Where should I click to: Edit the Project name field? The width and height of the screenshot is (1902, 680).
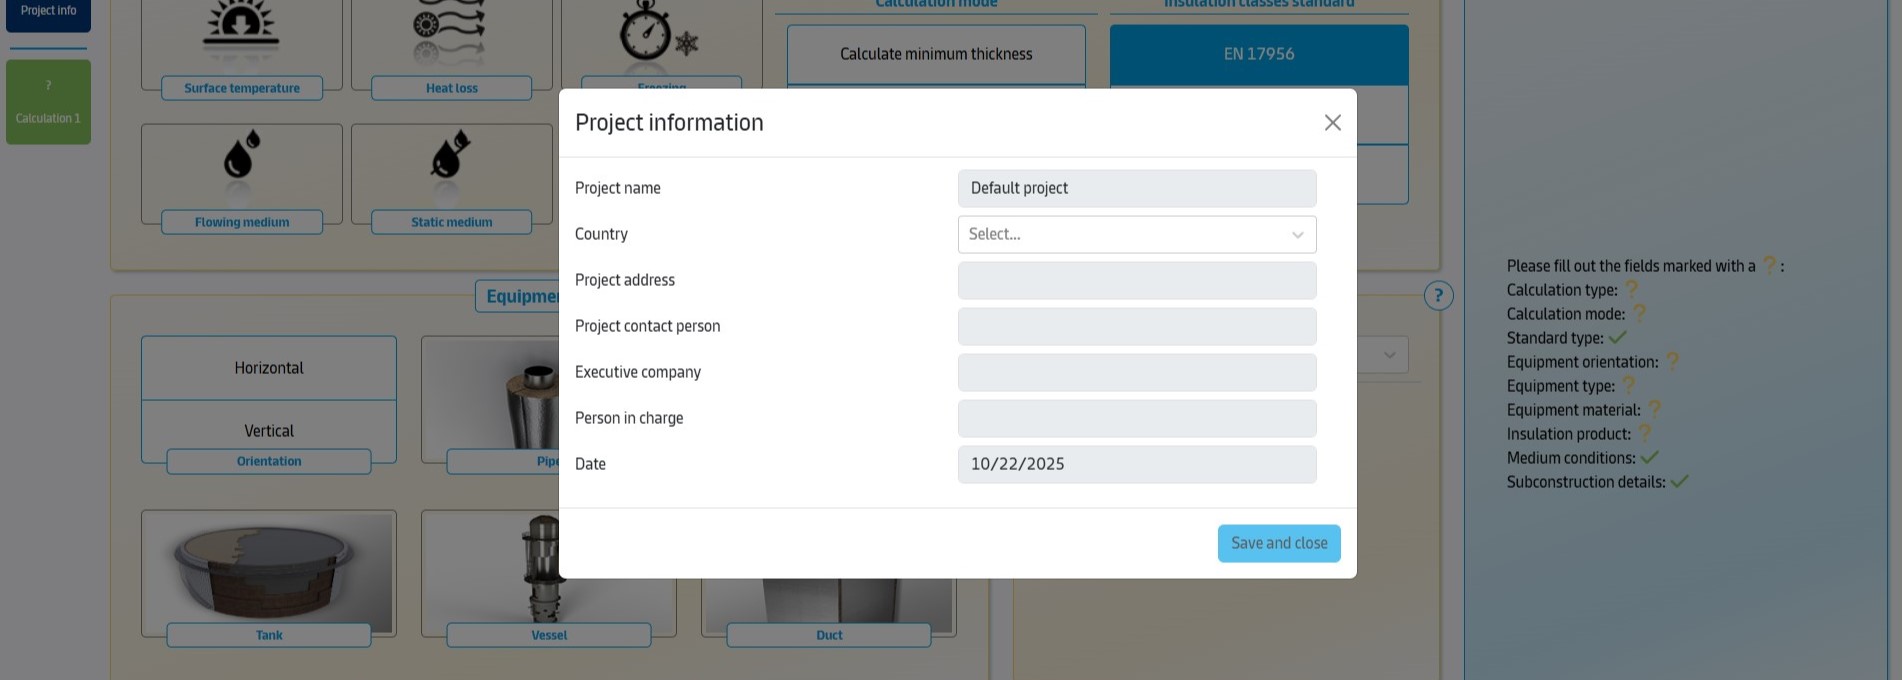pos(1137,188)
